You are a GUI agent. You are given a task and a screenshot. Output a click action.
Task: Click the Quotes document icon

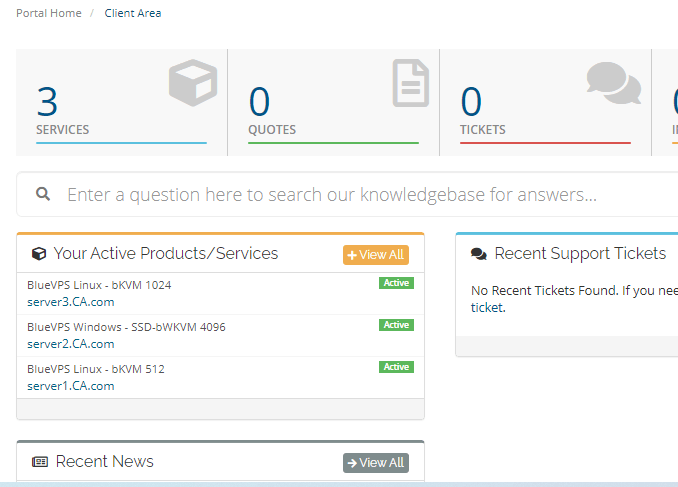click(x=411, y=83)
